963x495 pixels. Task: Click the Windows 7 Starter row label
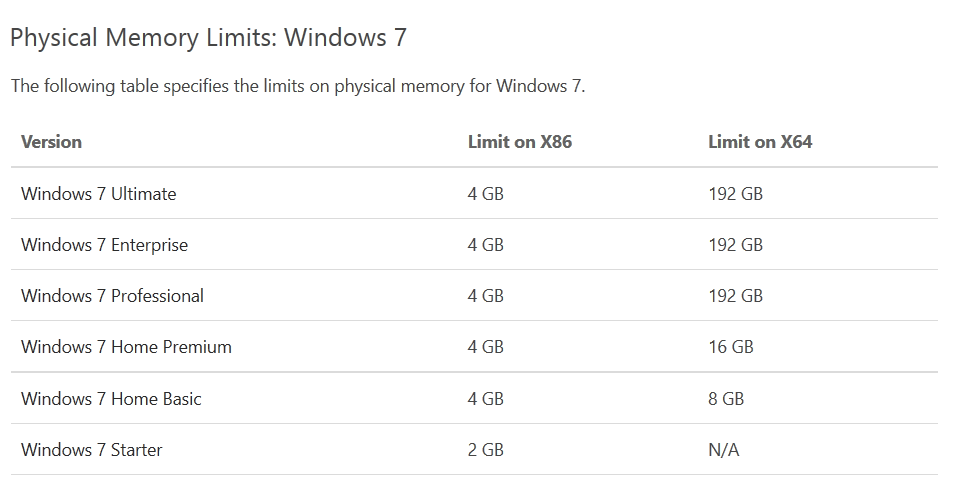(x=92, y=450)
